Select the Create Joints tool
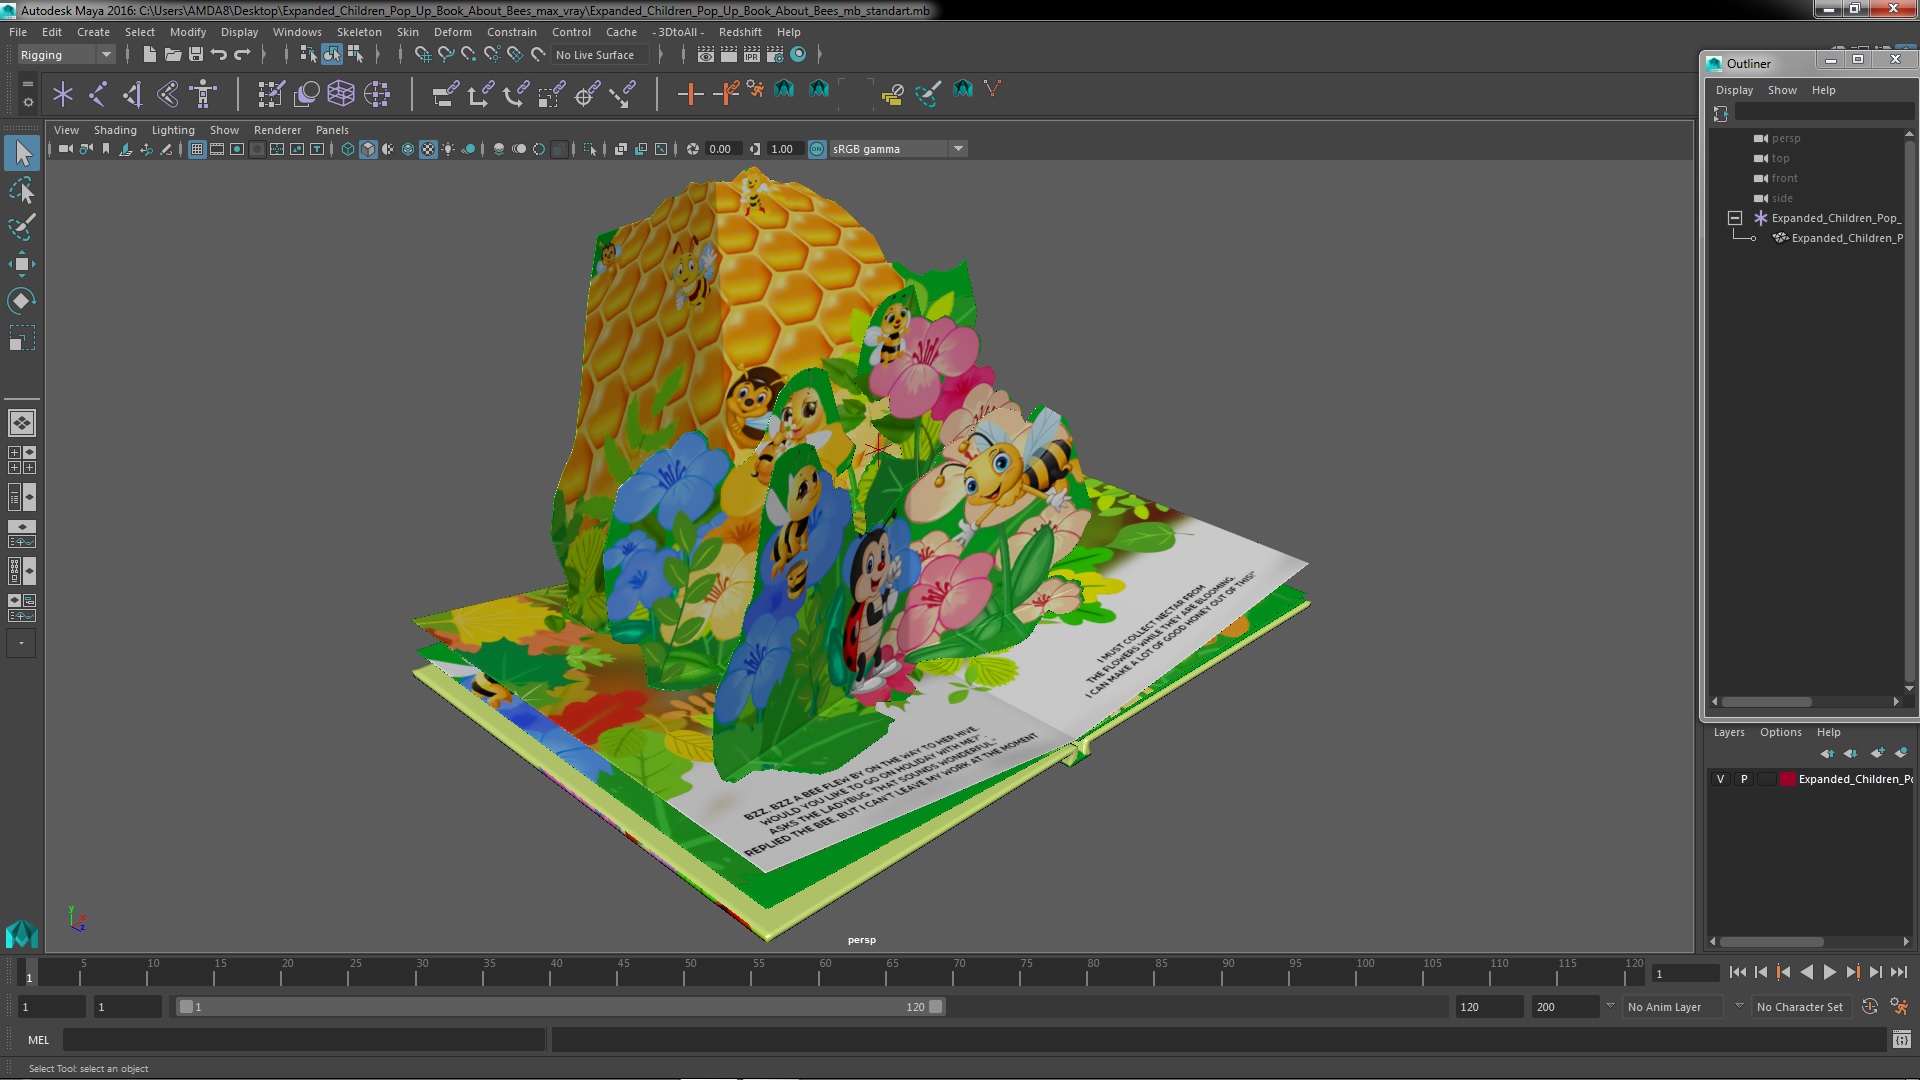The height and width of the screenshot is (1080, 1920). point(98,94)
